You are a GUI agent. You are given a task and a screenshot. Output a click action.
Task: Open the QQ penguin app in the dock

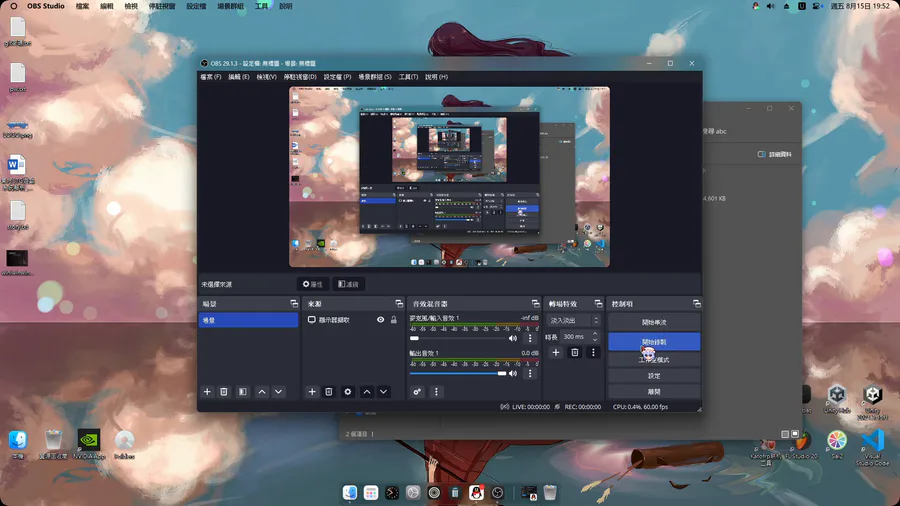[x=476, y=492]
